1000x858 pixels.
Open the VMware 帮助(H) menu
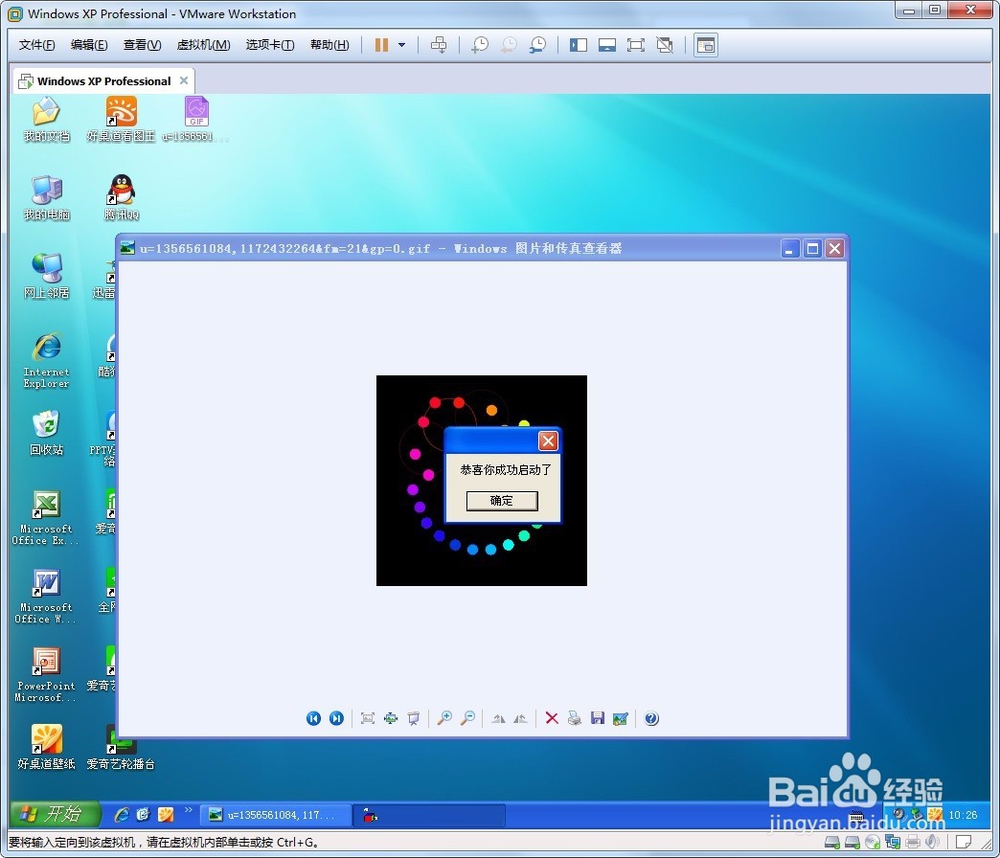click(x=330, y=45)
